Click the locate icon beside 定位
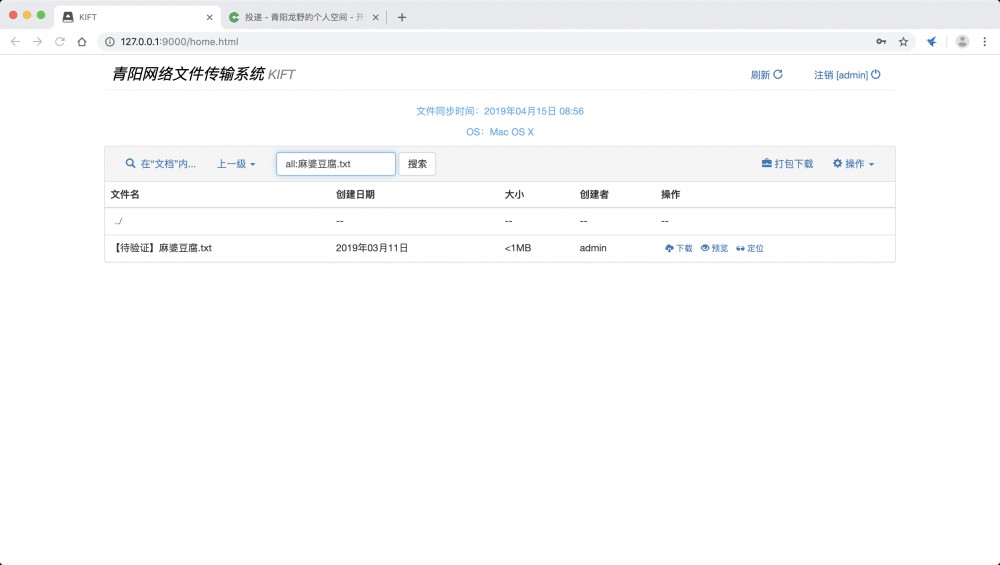Image resolution: width=1000 pixels, height=565 pixels. point(740,248)
